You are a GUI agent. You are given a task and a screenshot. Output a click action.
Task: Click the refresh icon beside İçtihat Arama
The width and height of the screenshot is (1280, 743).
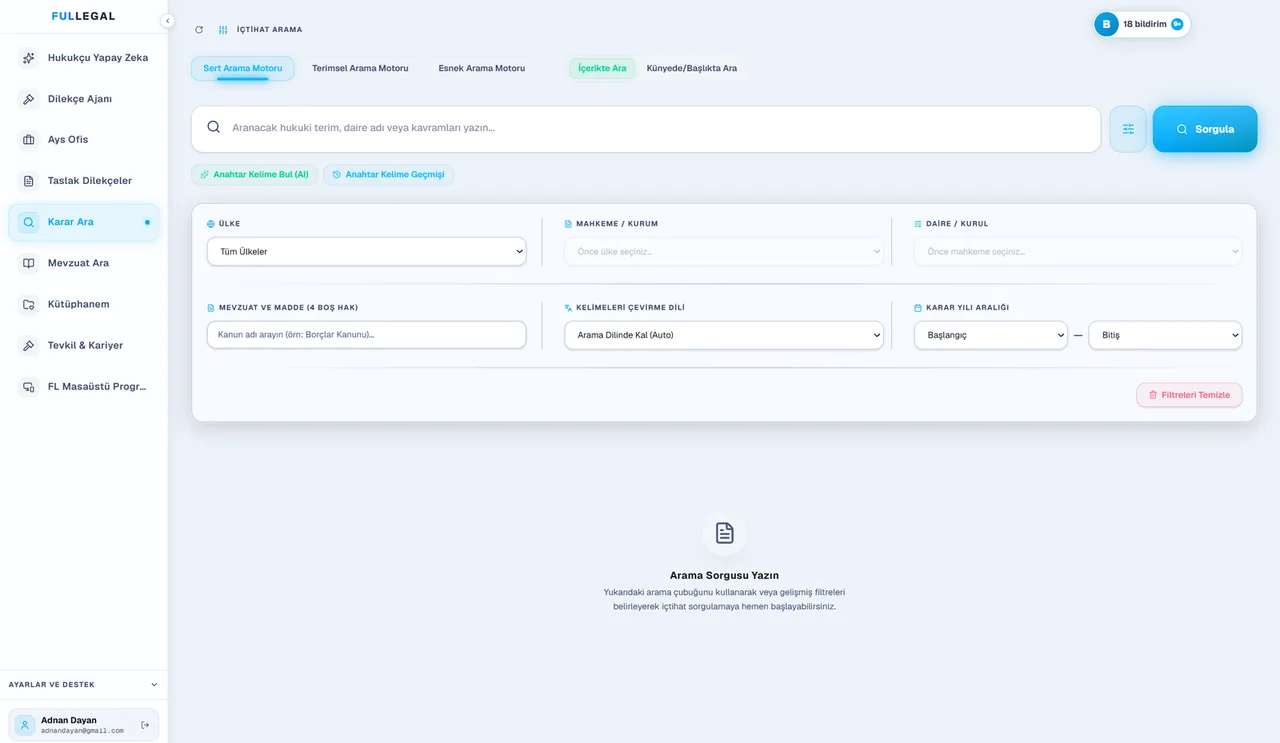pos(199,30)
